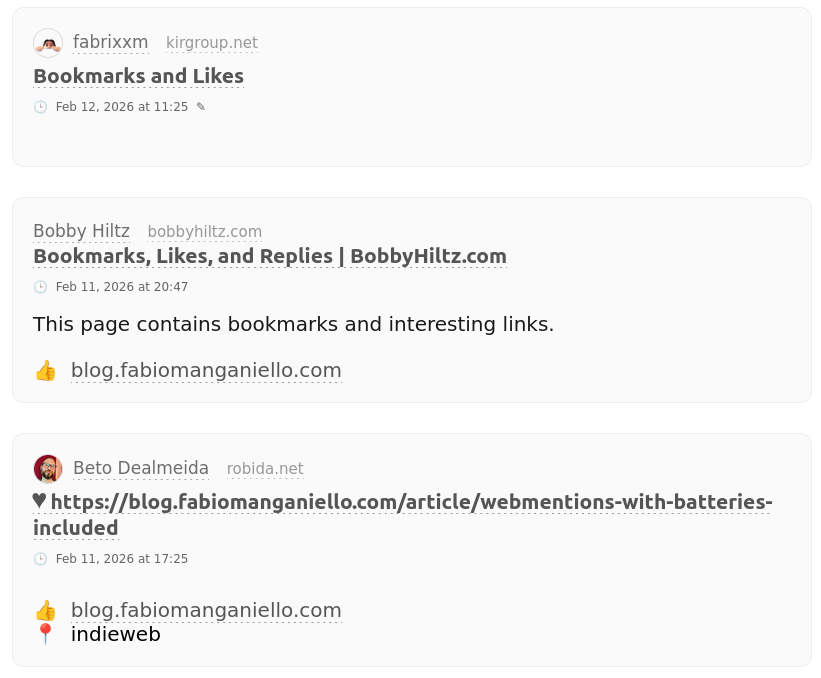Image resolution: width=821 pixels, height=678 pixels.
Task: Click the indieweb tag label
Action: 115,634
